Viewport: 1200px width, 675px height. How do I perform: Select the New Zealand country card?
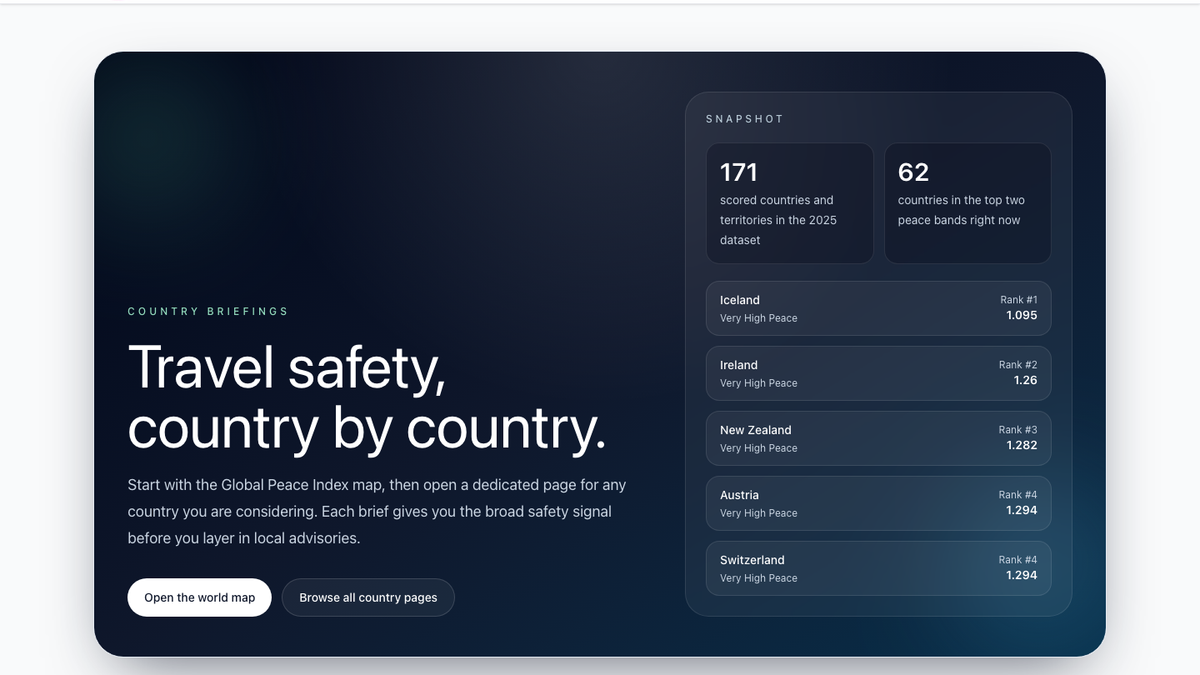(x=878, y=438)
